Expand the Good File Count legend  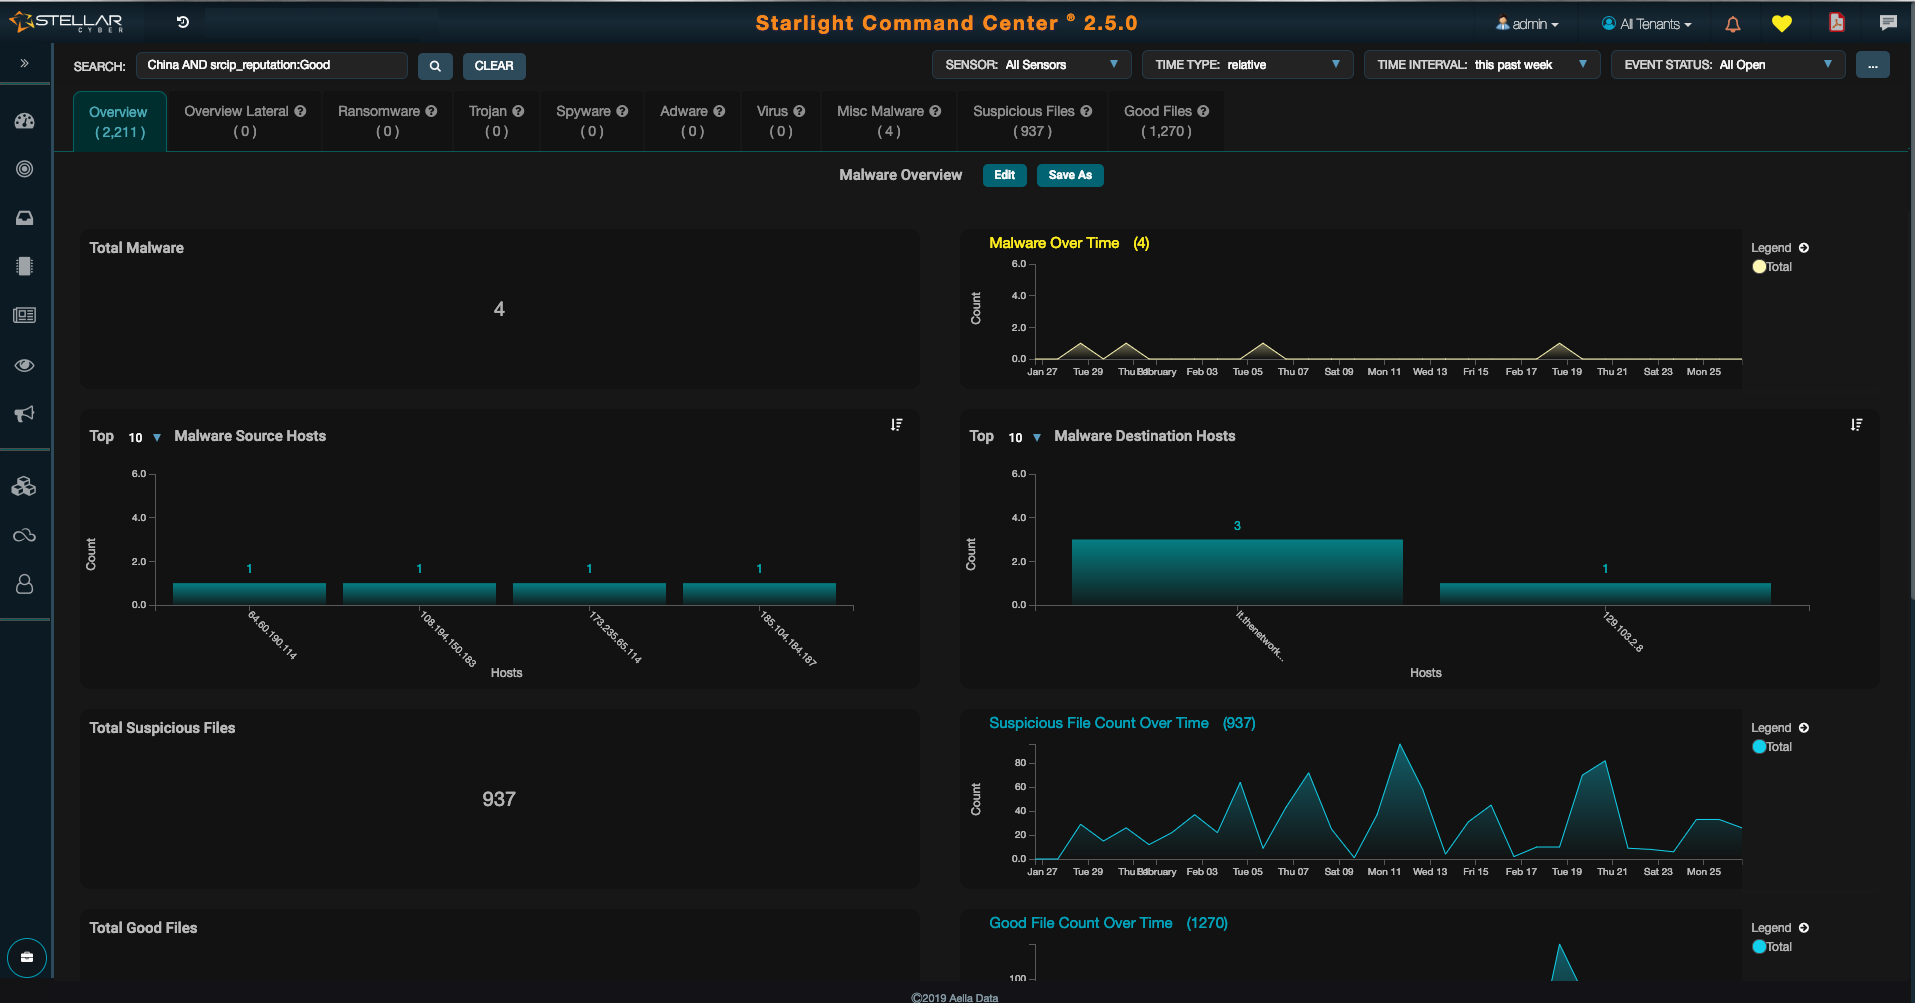pyautogui.click(x=1804, y=928)
